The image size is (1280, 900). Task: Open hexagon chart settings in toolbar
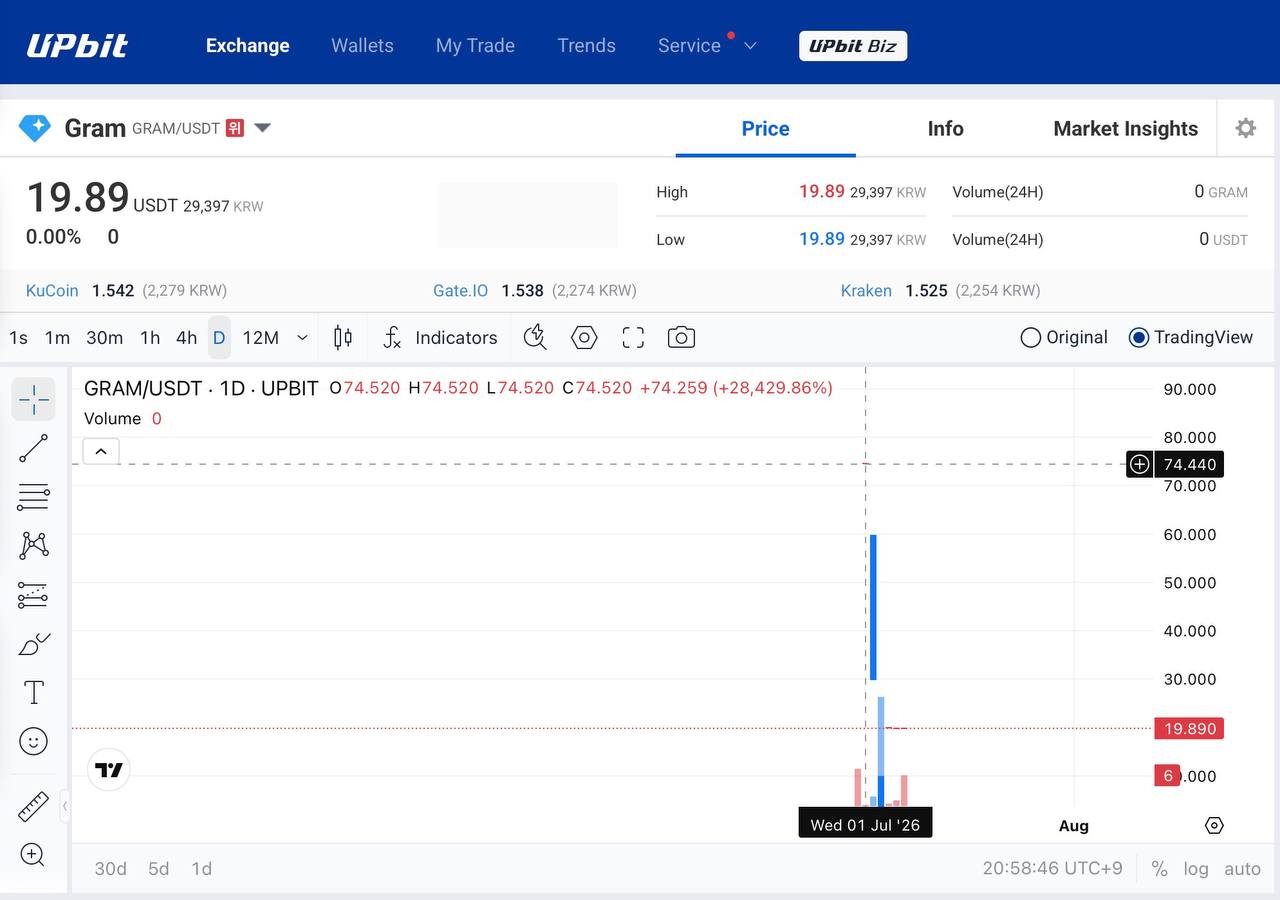point(584,338)
